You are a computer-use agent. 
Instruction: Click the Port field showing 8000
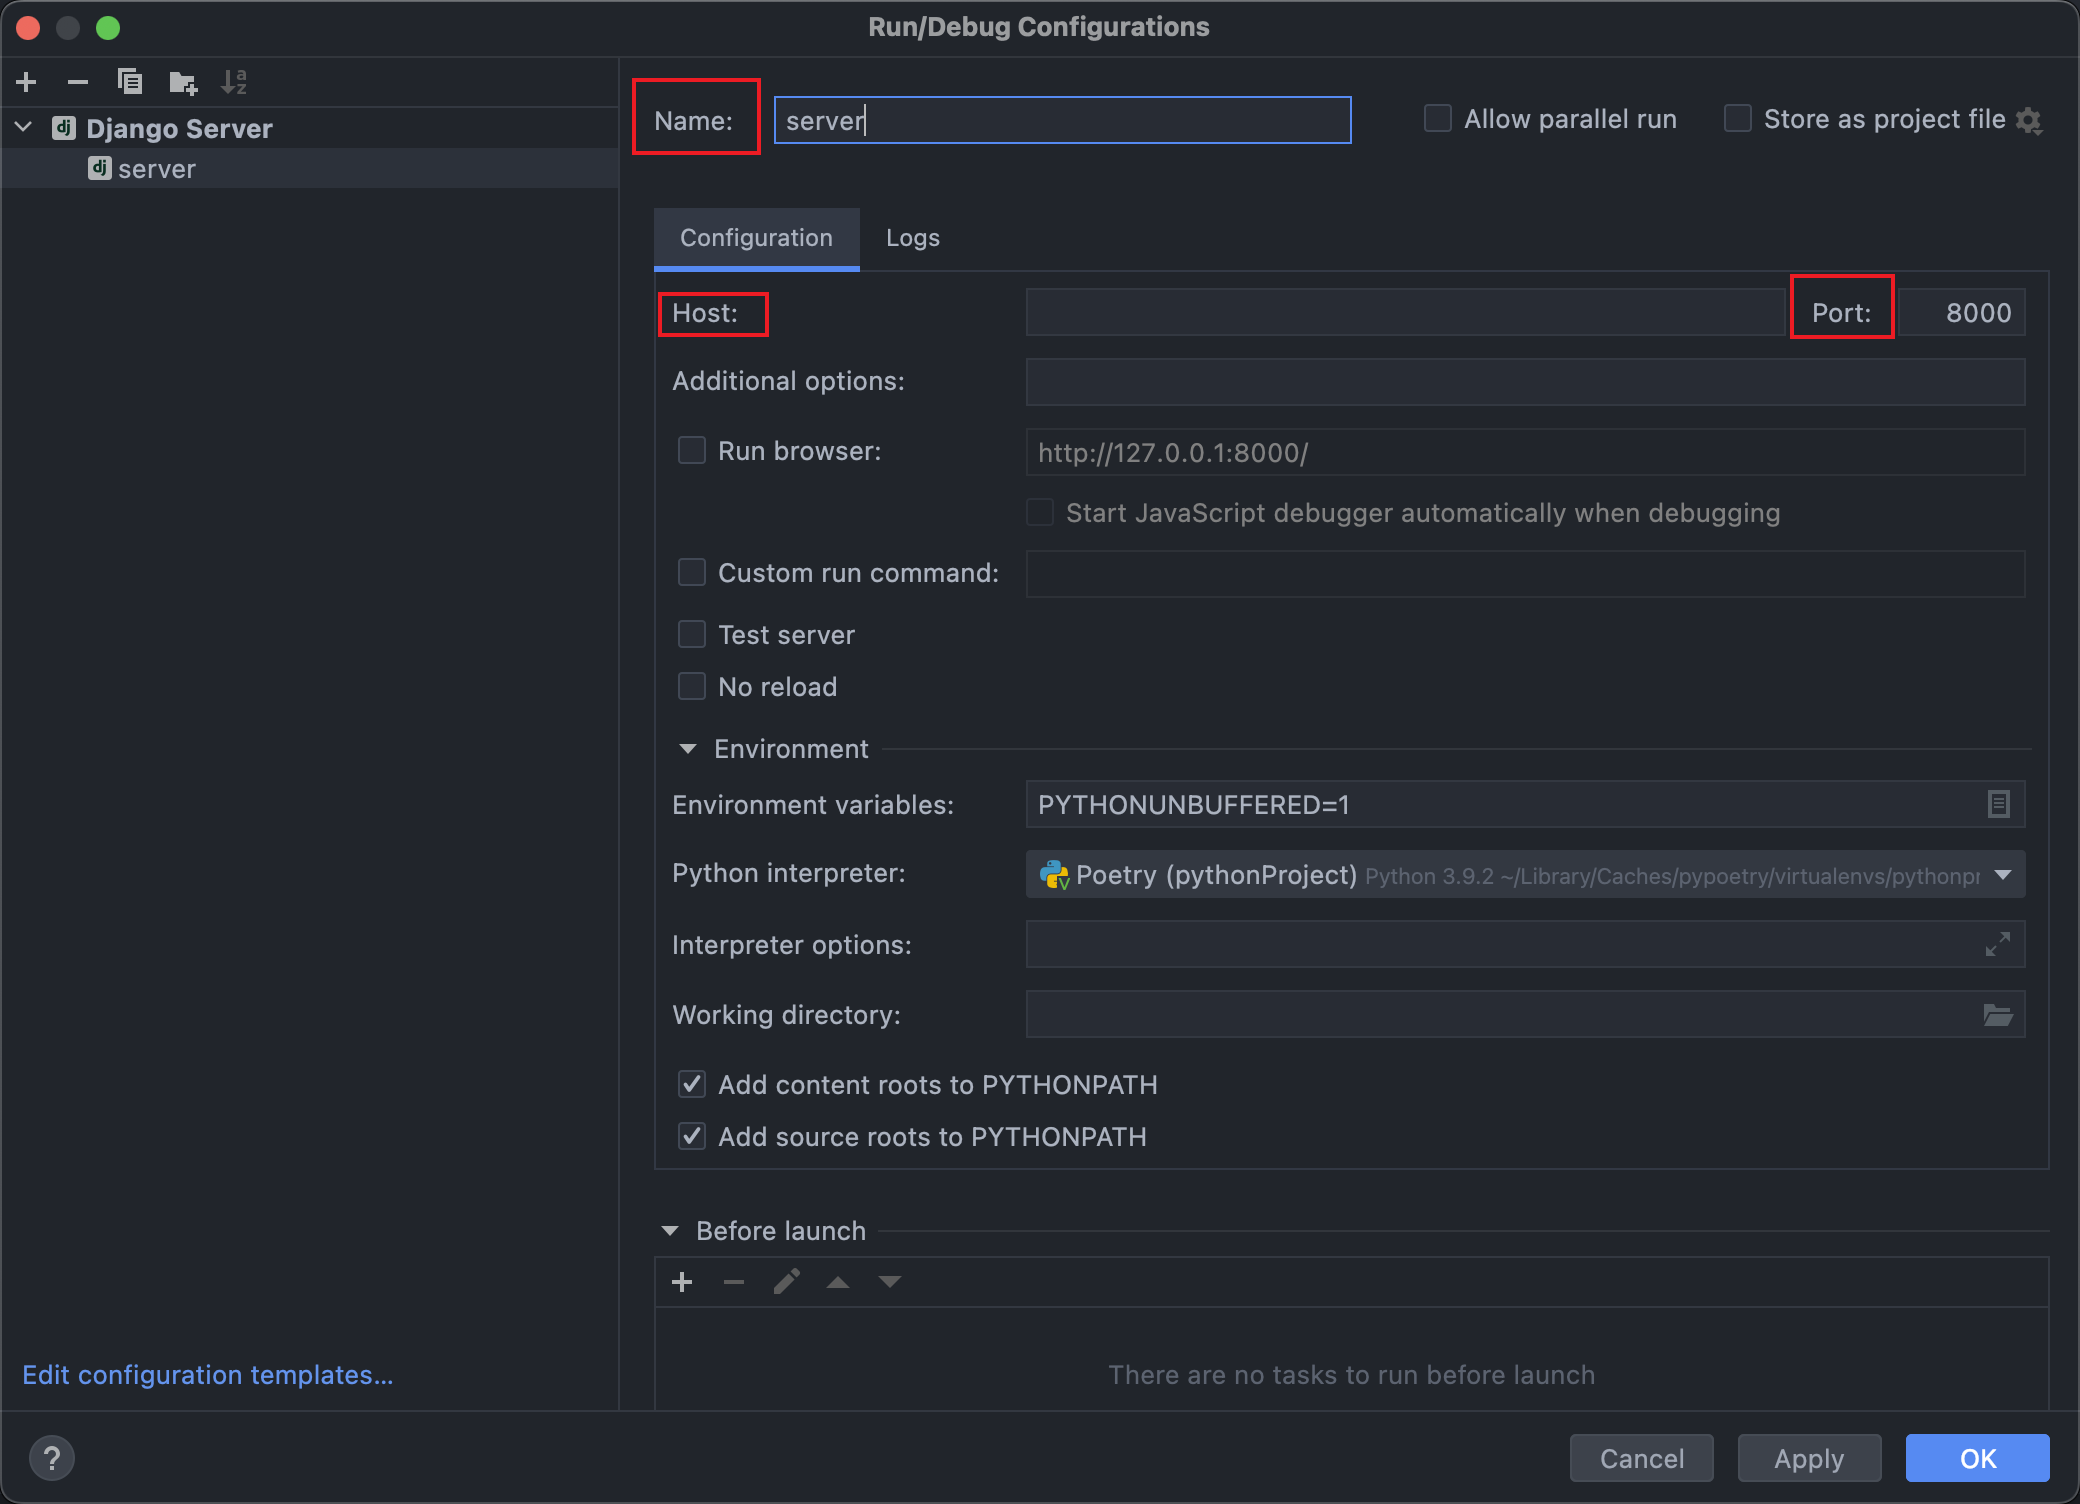[1962, 312]
